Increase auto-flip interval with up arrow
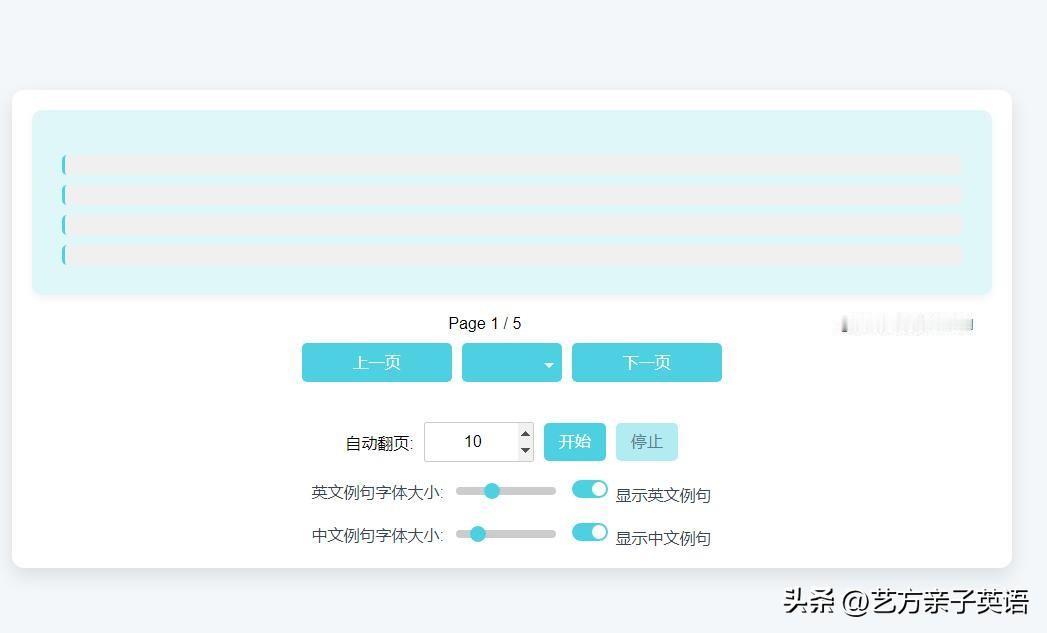The image size is (1047, 633). point(526,433)
